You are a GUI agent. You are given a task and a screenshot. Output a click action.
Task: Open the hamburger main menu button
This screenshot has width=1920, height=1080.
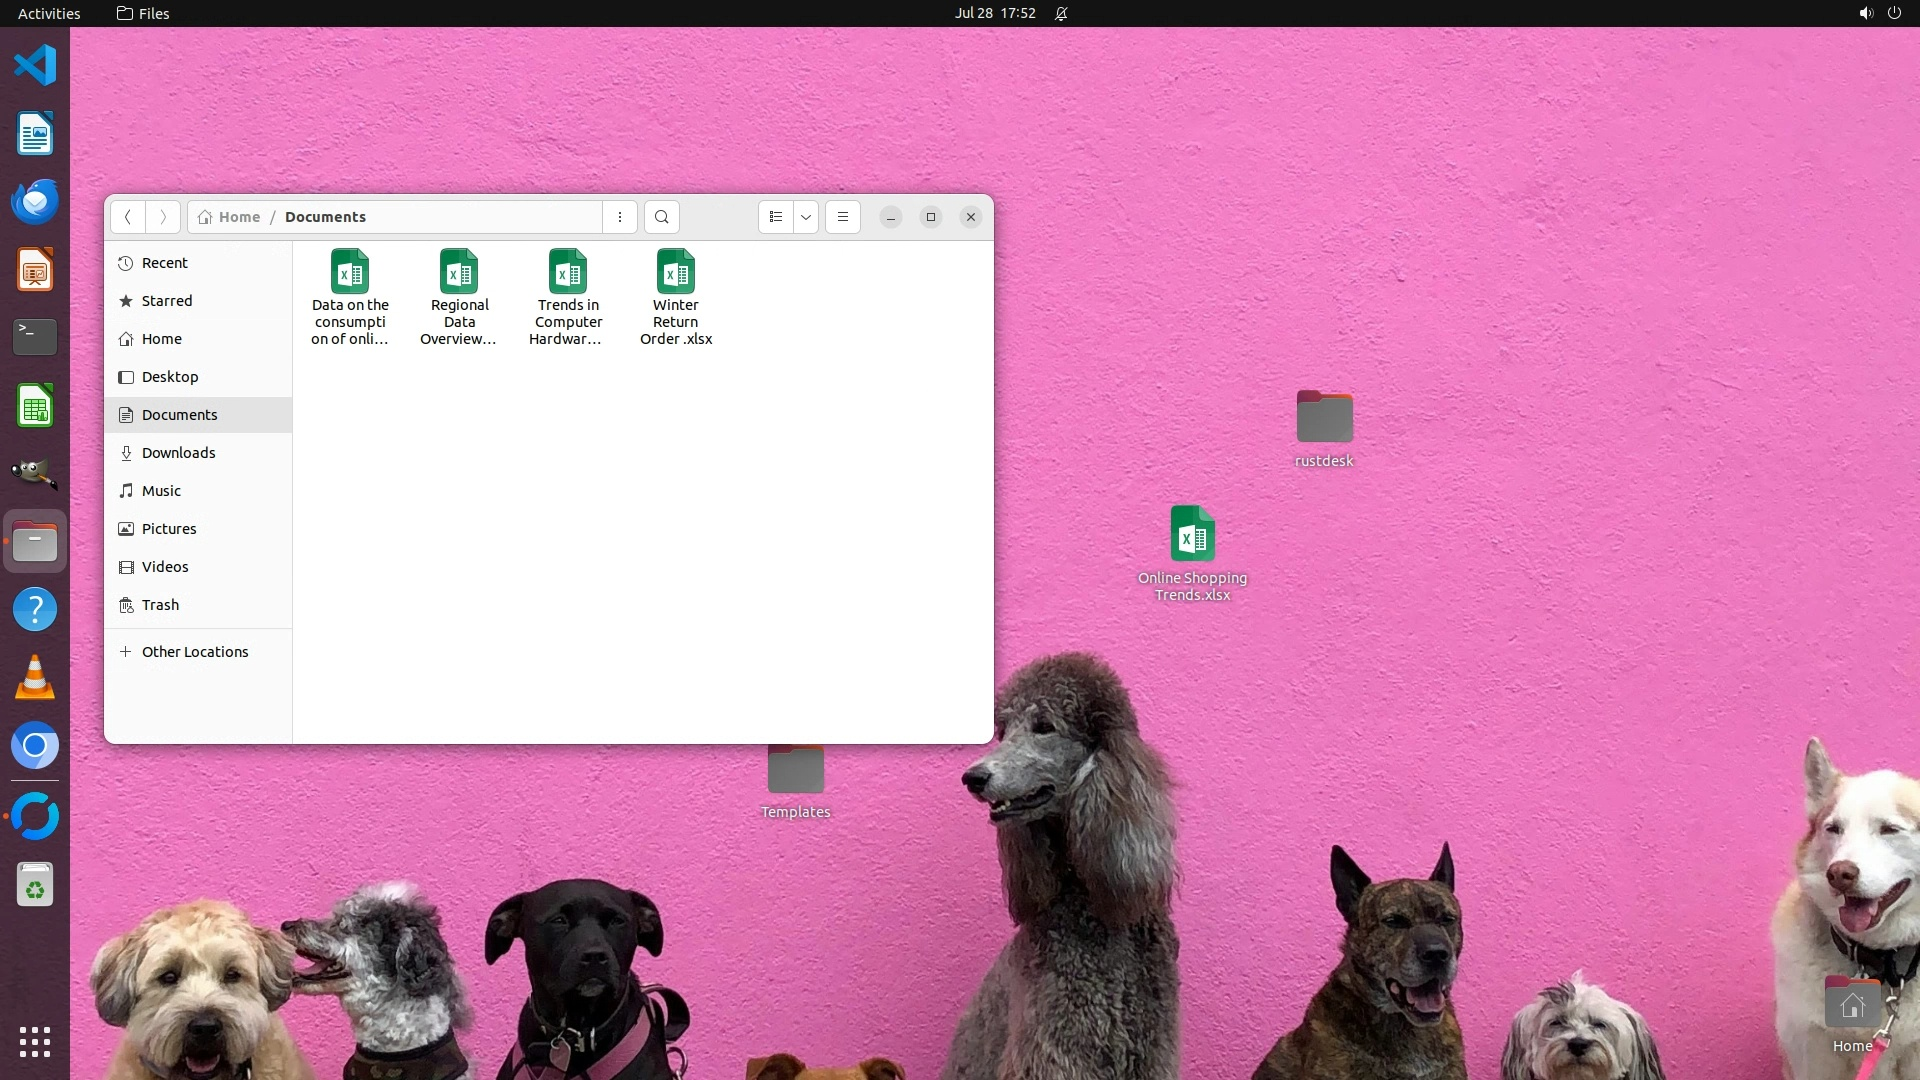pos(843,217)
